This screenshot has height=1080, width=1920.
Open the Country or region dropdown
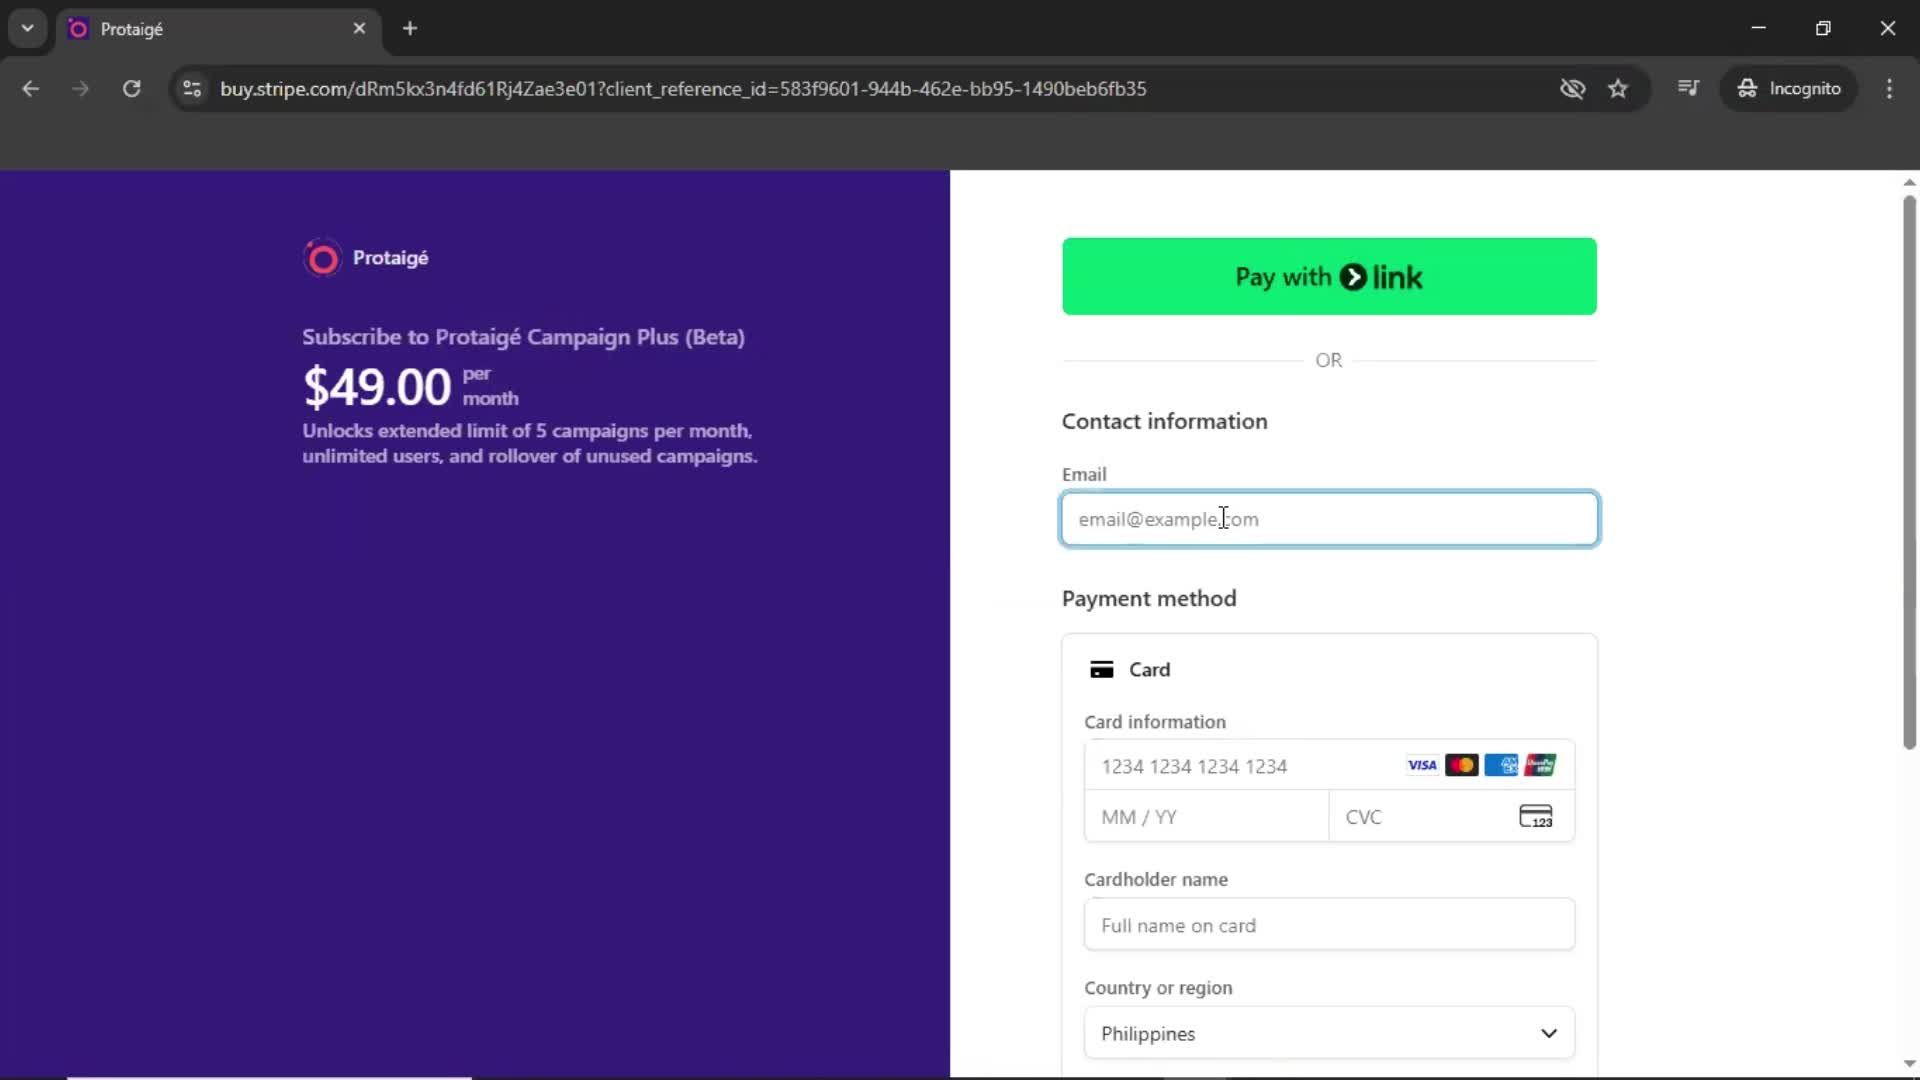pos(1328,1033)
